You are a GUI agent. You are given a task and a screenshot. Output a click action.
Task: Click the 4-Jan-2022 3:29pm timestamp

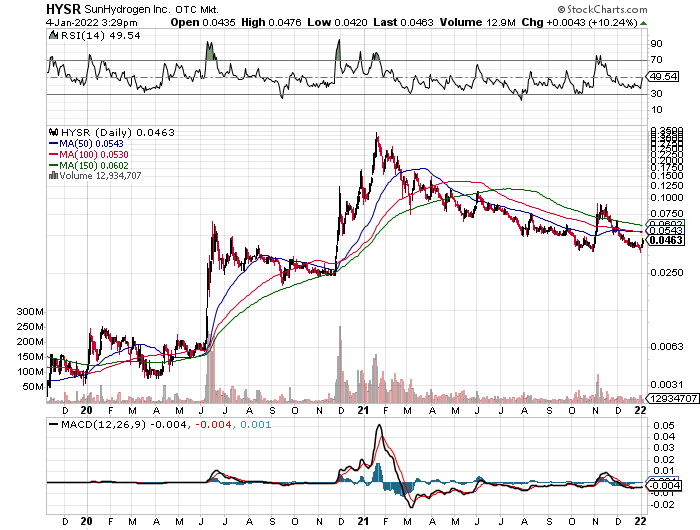[92, 23]
